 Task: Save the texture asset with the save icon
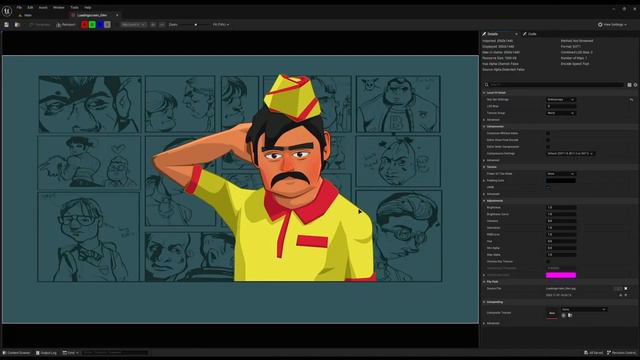tap(7, 24)
